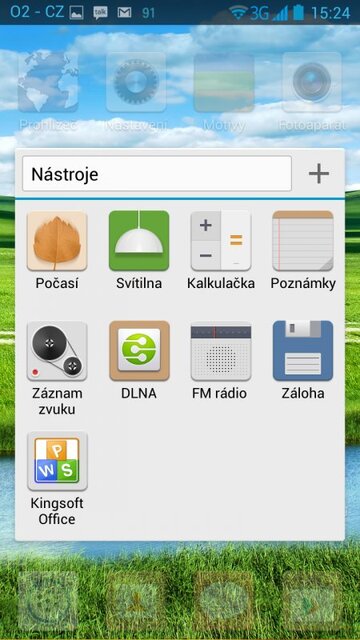Tap the plus icon to add apps
The height and width of the screenshot is (640, 360).
[319, 174]
